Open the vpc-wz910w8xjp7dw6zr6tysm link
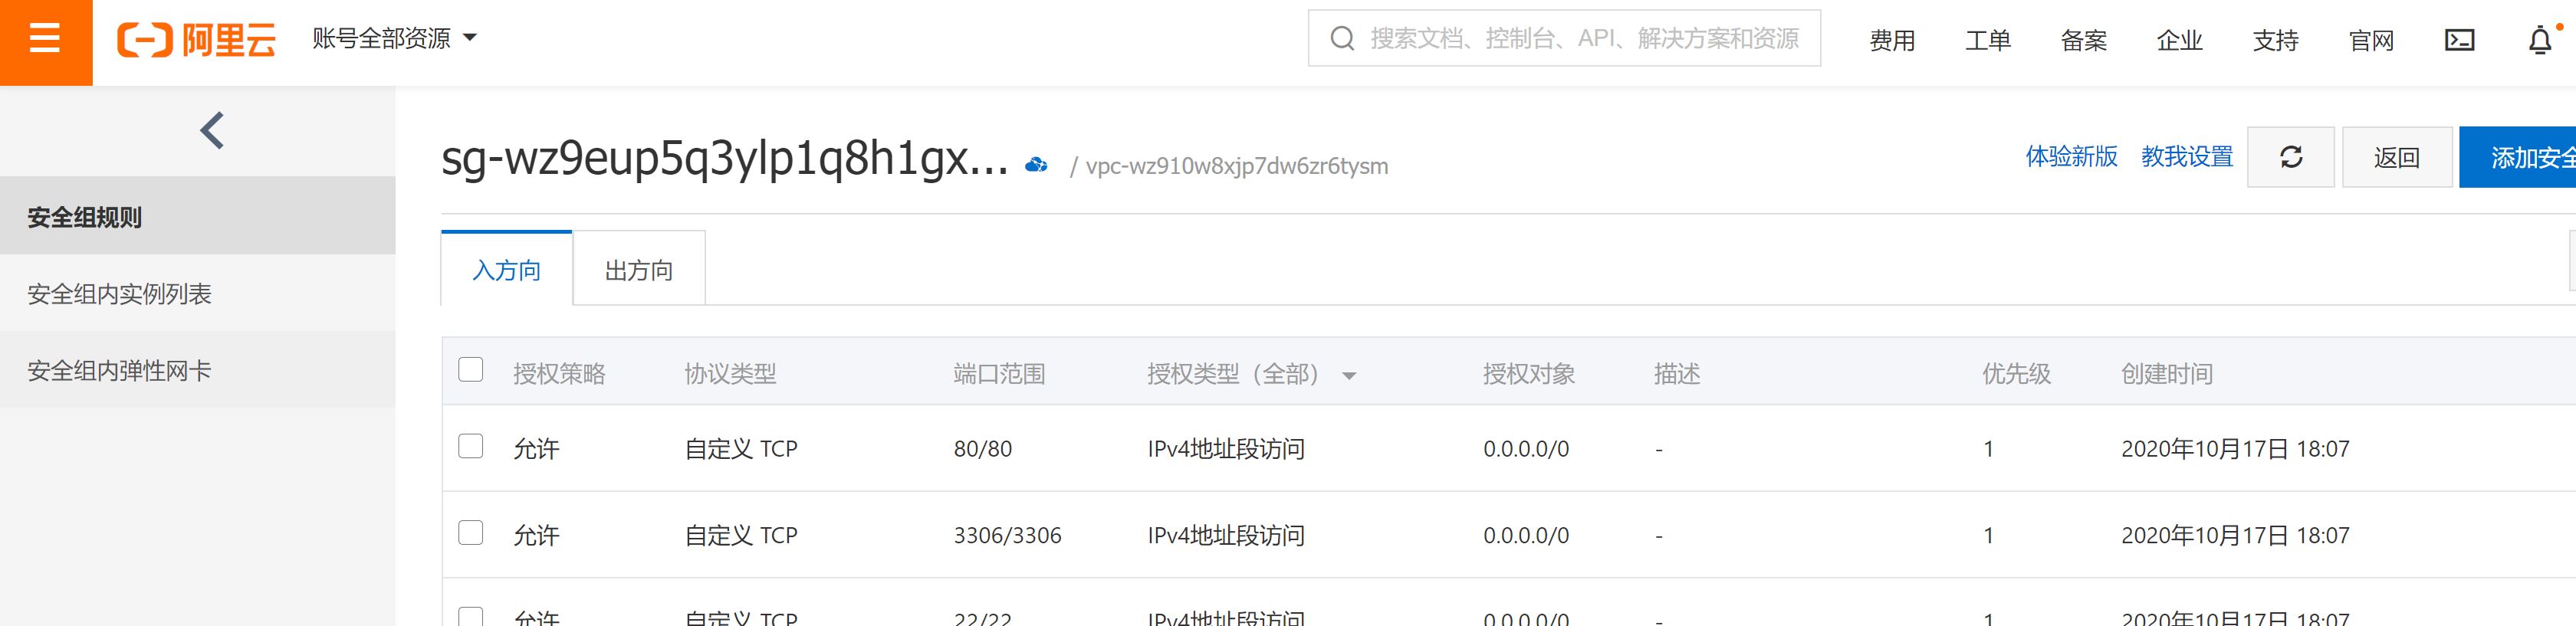This screenshot has width=2576, height=626. click(x=1237, y=166)
